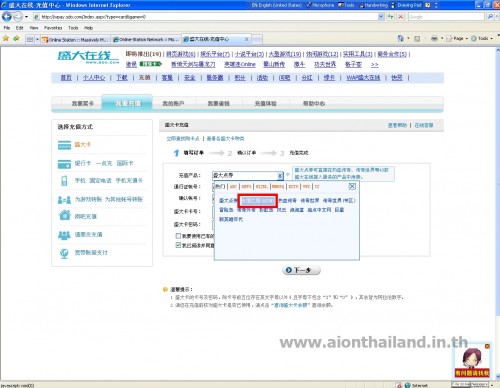Open the Quick Tabs dropdown arrow

[37, 39]
